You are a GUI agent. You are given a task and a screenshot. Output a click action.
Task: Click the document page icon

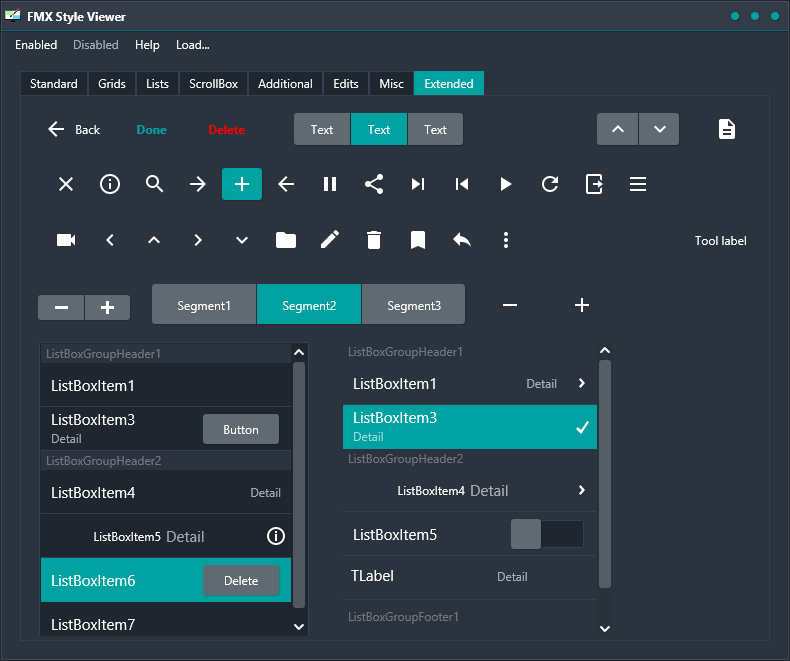727,129
